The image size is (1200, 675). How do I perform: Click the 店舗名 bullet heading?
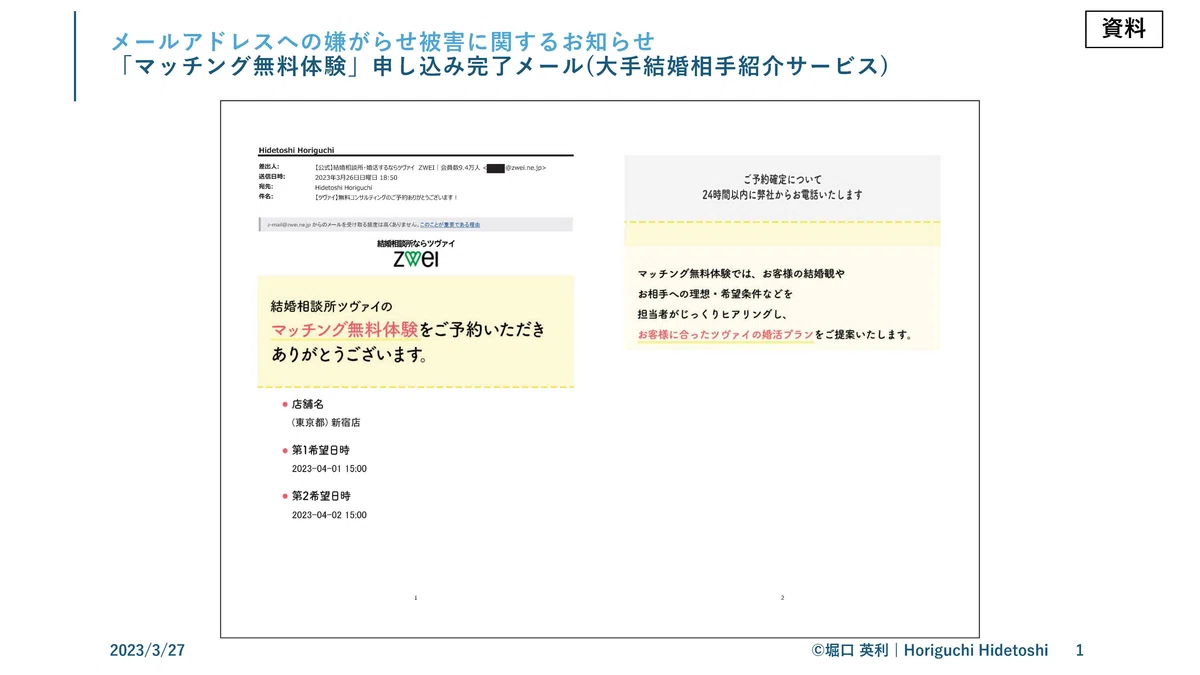click(307, 404)
